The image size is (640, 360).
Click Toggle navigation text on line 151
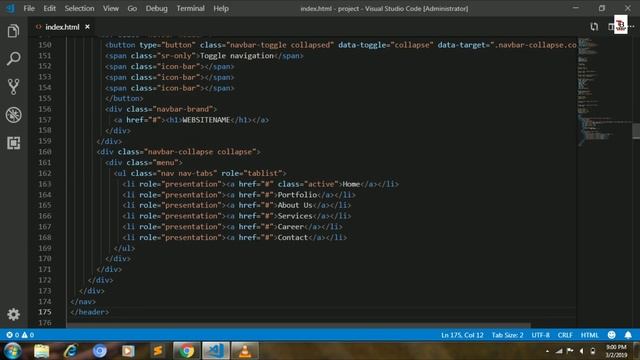tap(237, 56)
